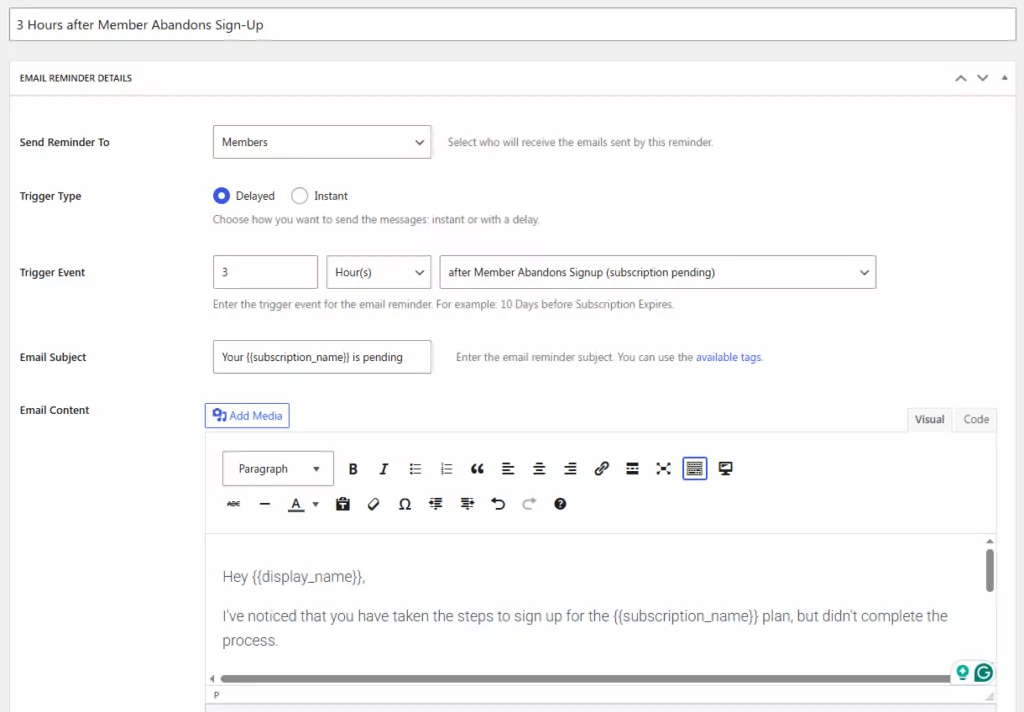Screen dimensions: 1024x712
Task: Open keyboard shortcuts help icon
Action: pyautogui.click(x=560, y=504)
